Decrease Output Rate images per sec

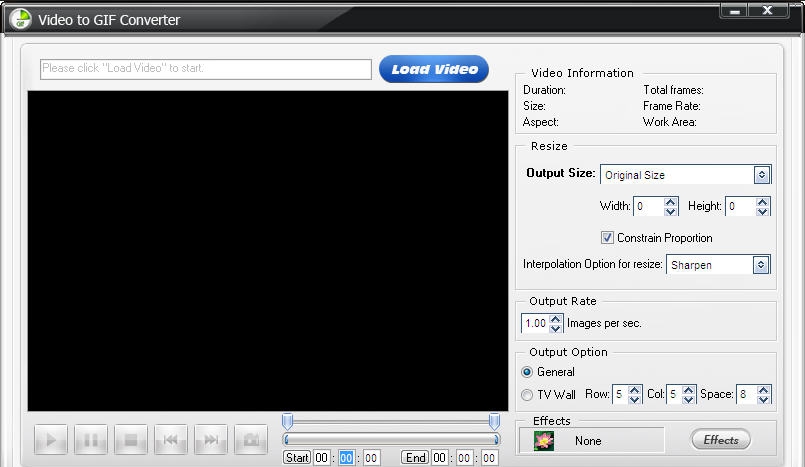pyautogui.click(x=555, y=328)
